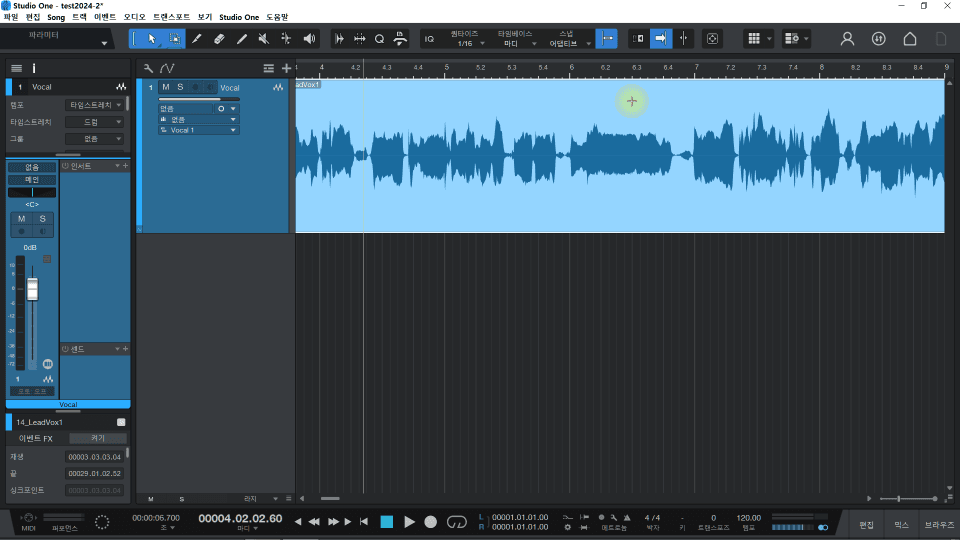Open the Studio One menu
Viewport: 960px width, 540px height.
point(239,17)
